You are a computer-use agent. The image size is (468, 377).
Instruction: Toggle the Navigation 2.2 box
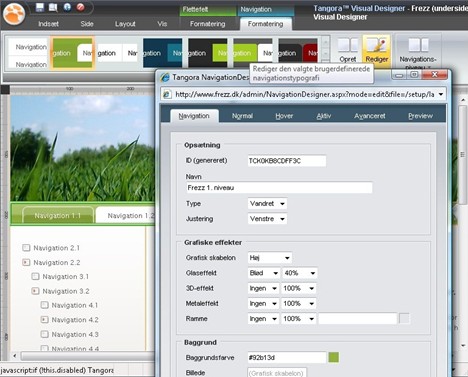click(26, 262)
